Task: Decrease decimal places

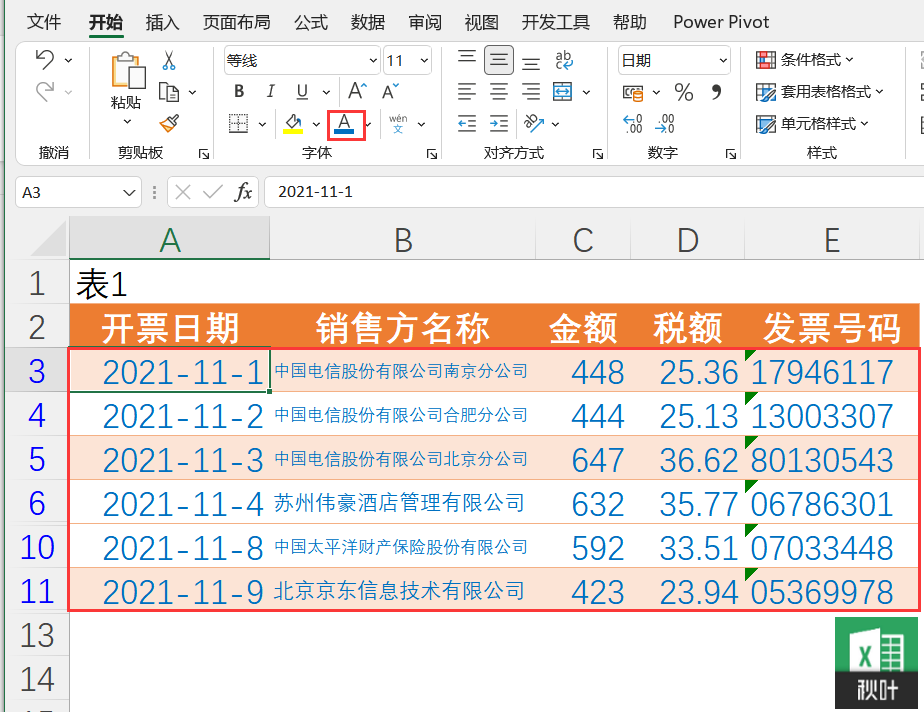Action: (x=665, y=124)
